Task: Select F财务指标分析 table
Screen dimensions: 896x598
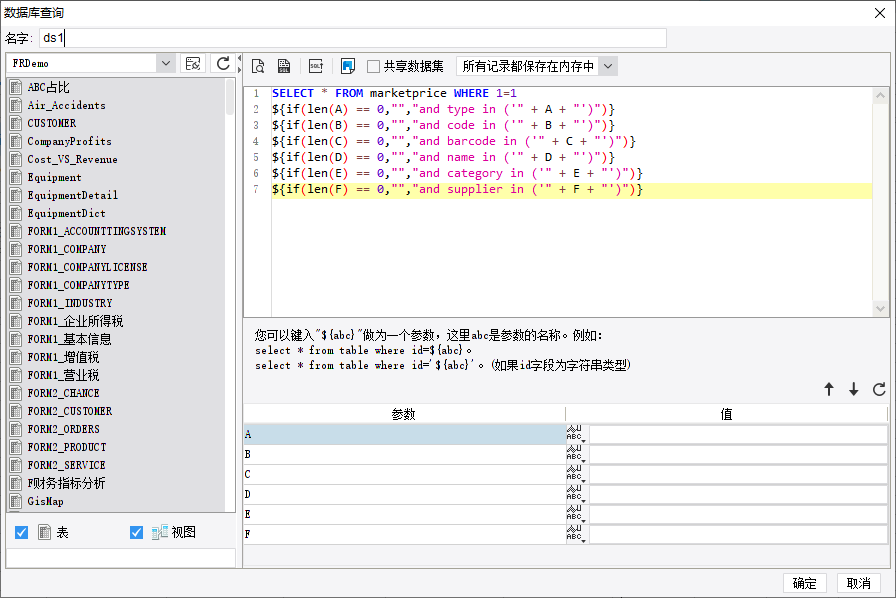Action: tap(66, 483)
